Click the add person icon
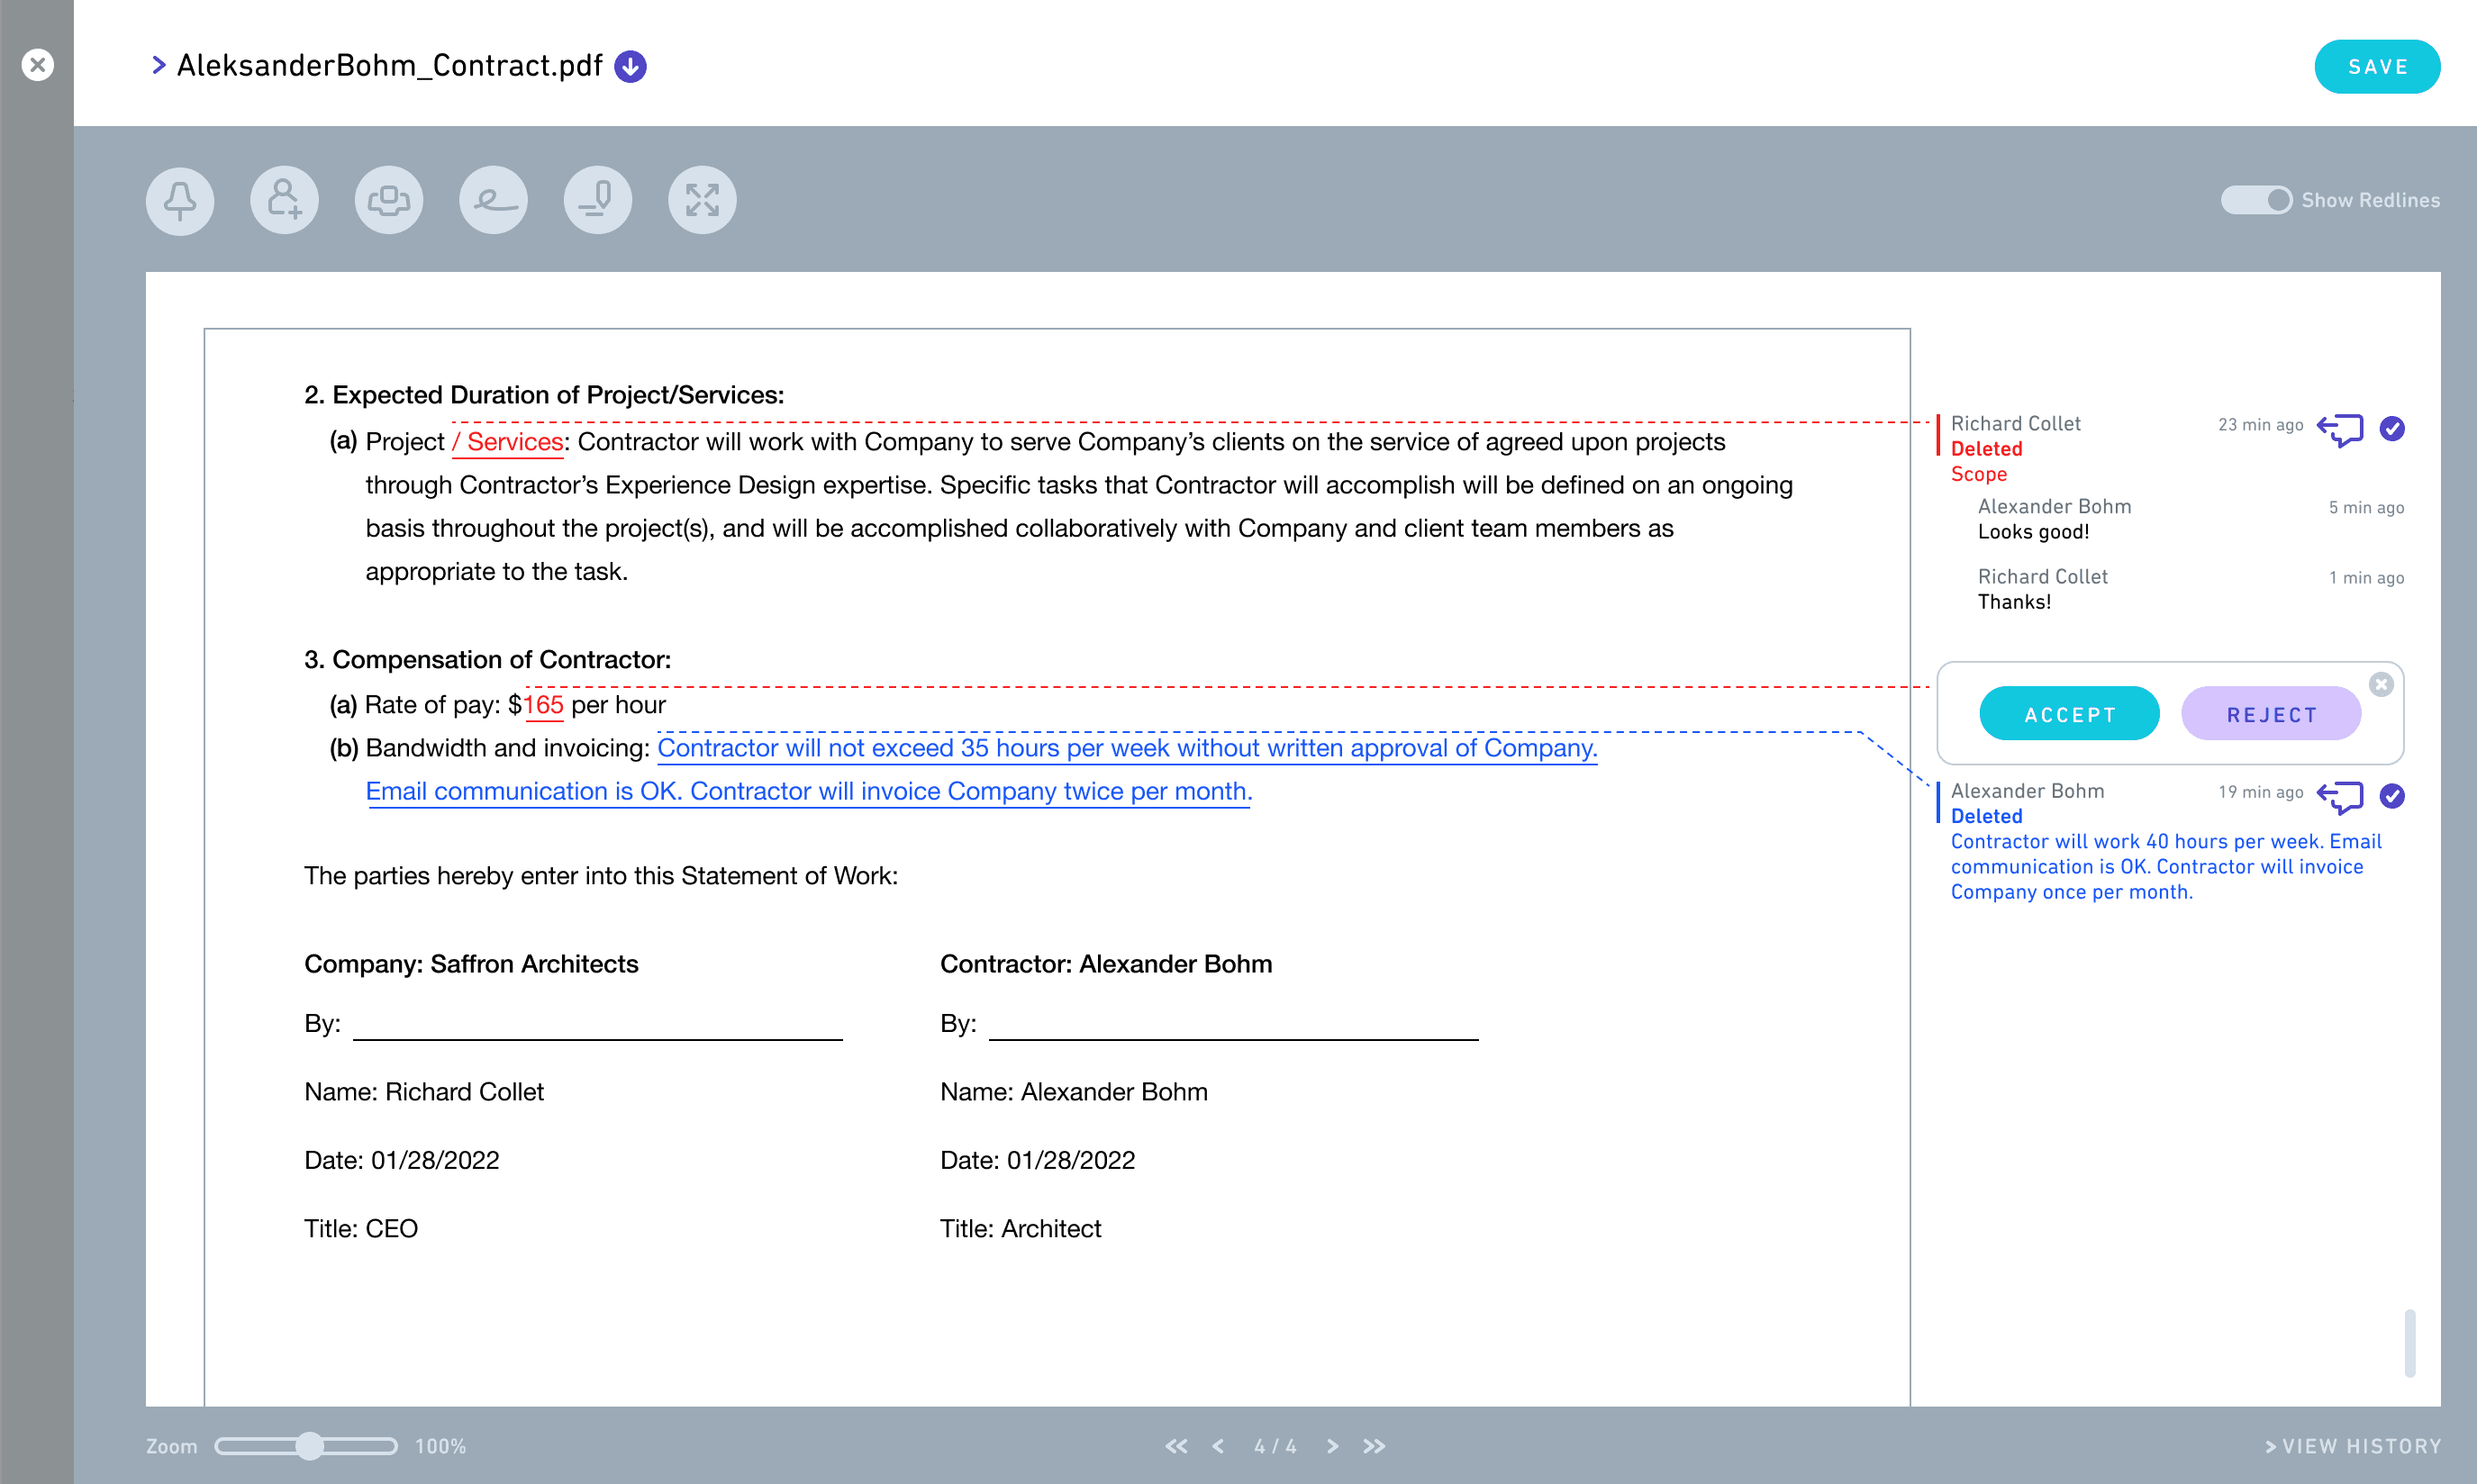2477x1484 pixels. coord(284,200)
